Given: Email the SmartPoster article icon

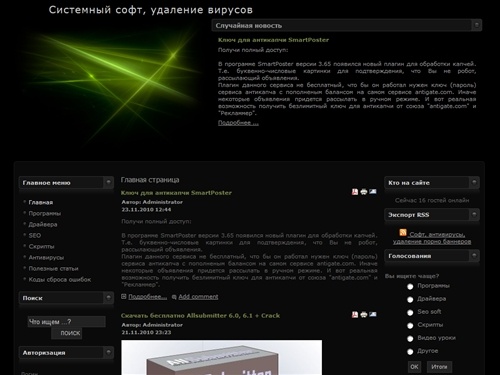Looking at the screenshot, I should 373,192.
